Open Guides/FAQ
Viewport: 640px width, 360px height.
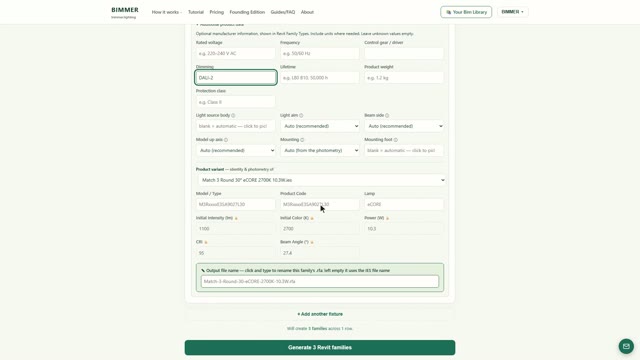(x=282, y=12)
